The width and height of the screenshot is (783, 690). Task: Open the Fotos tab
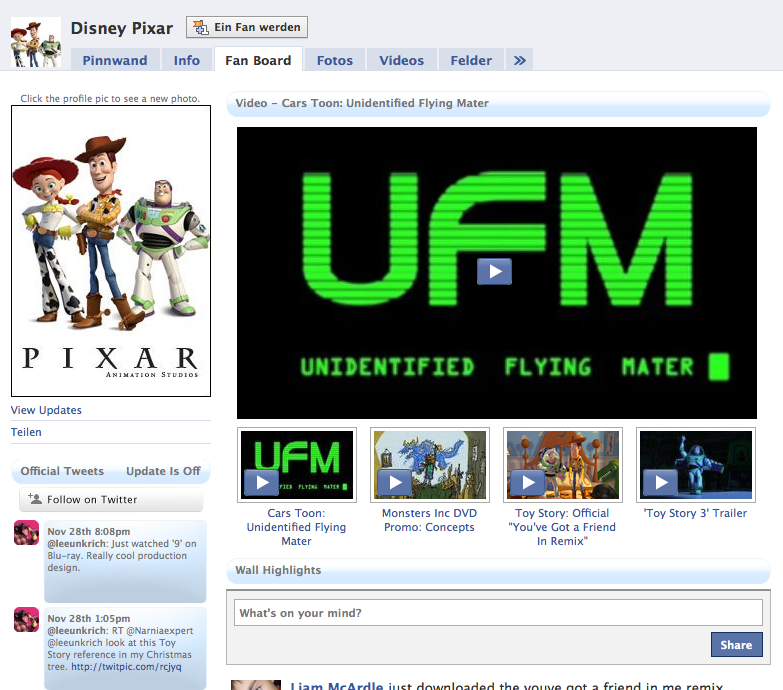(x=335, y=60)
